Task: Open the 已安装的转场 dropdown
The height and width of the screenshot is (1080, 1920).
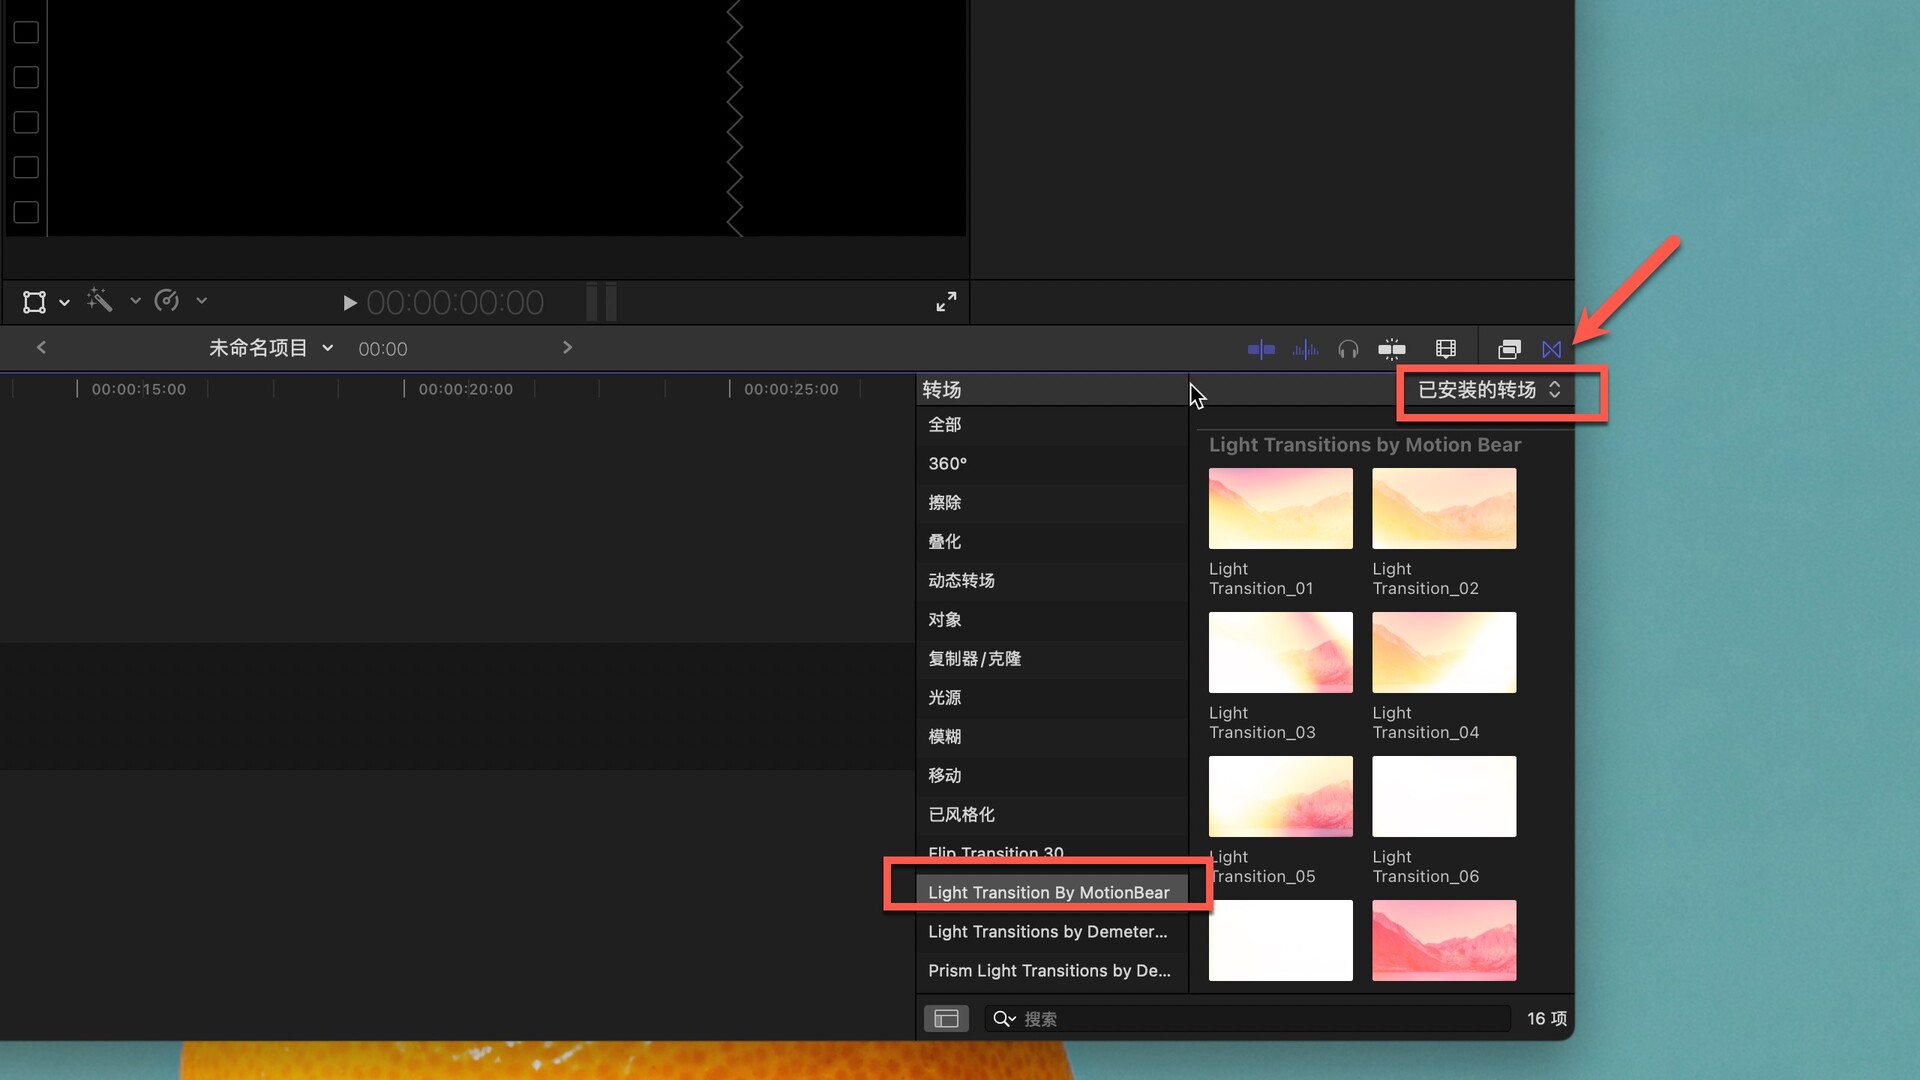Action: [x=1490, y=390]
